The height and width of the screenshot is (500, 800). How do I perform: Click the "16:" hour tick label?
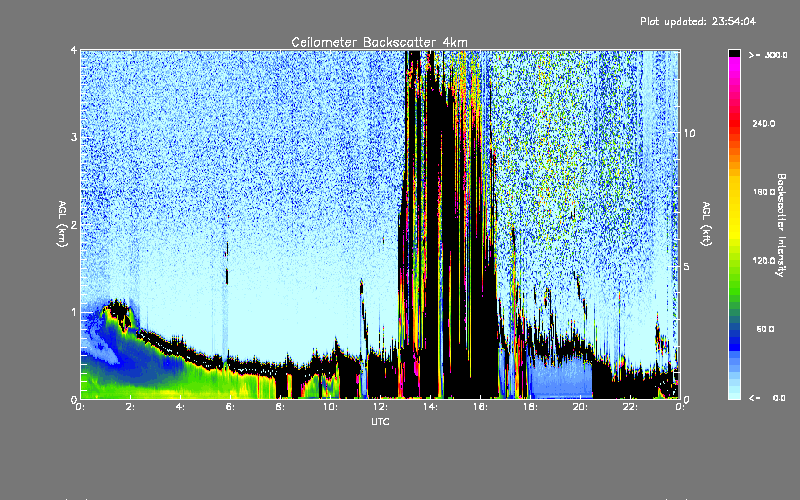[480, 407]
